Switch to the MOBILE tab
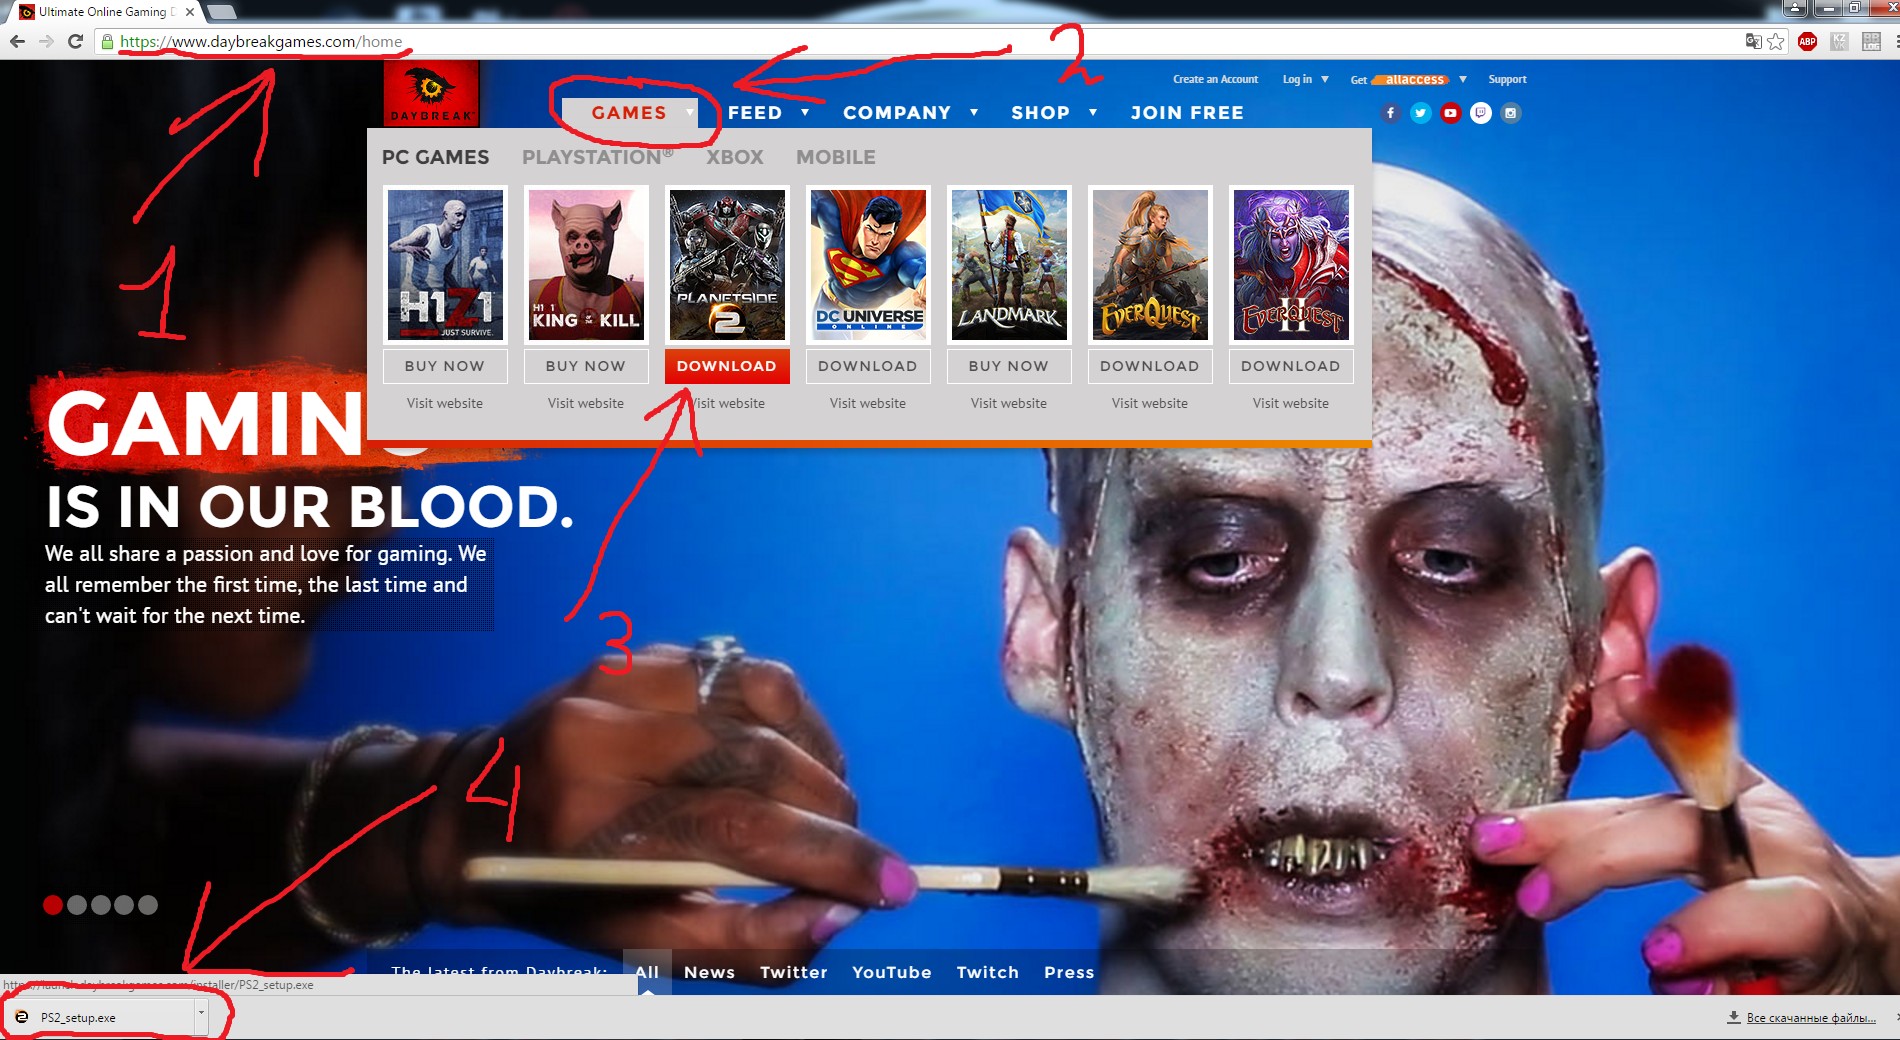1900x1040 pixels. (x=836, y=157)
